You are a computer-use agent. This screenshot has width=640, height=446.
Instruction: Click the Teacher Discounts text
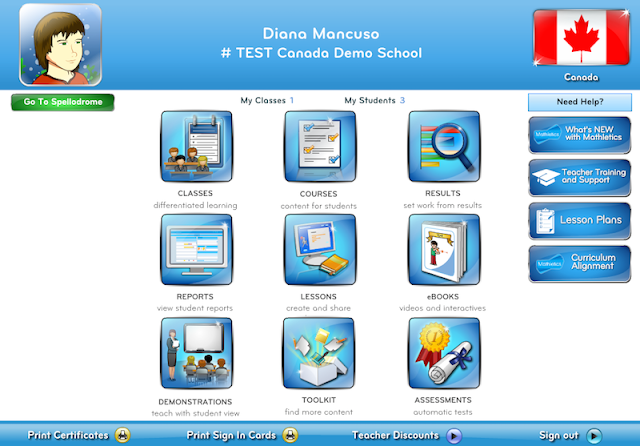click(x=396, y=435)
